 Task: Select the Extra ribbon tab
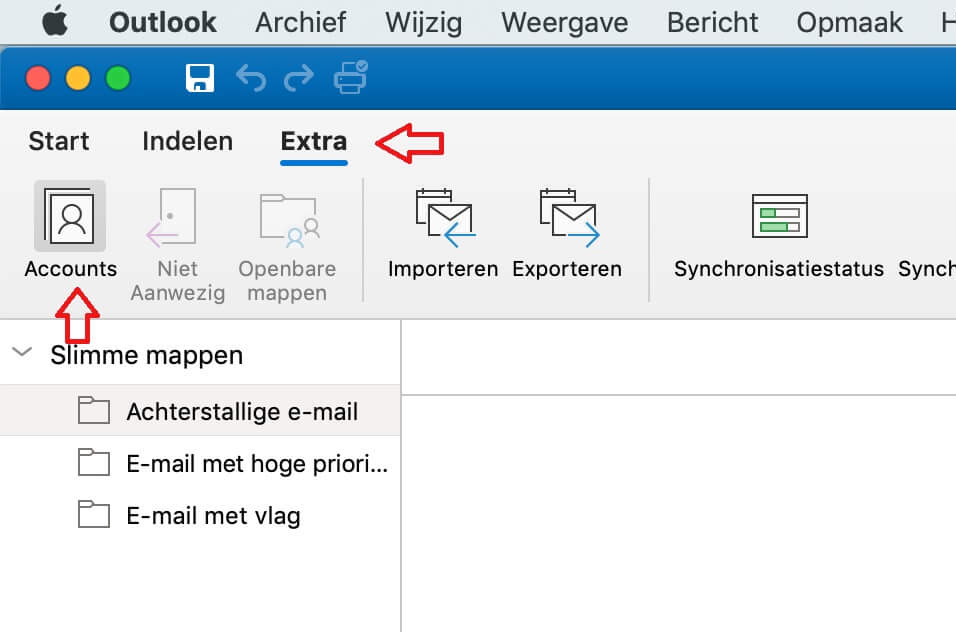(x=314, y=141)
